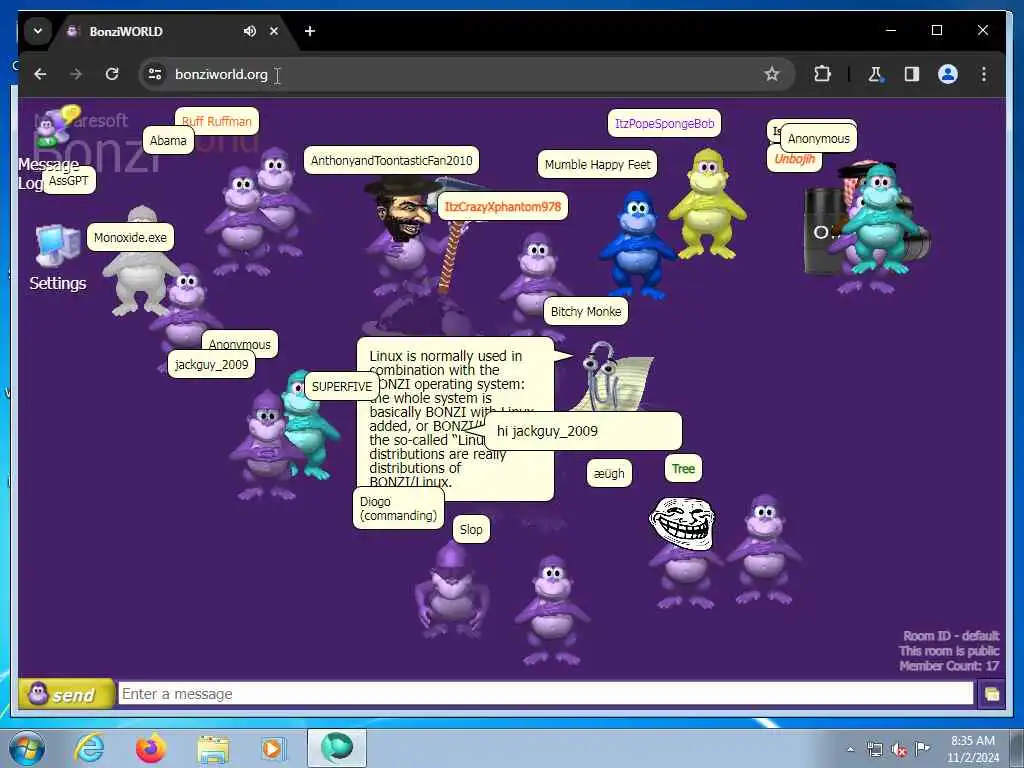Open the Action Center flag icon
The image size is (1024, 768).
pos(923,748)
